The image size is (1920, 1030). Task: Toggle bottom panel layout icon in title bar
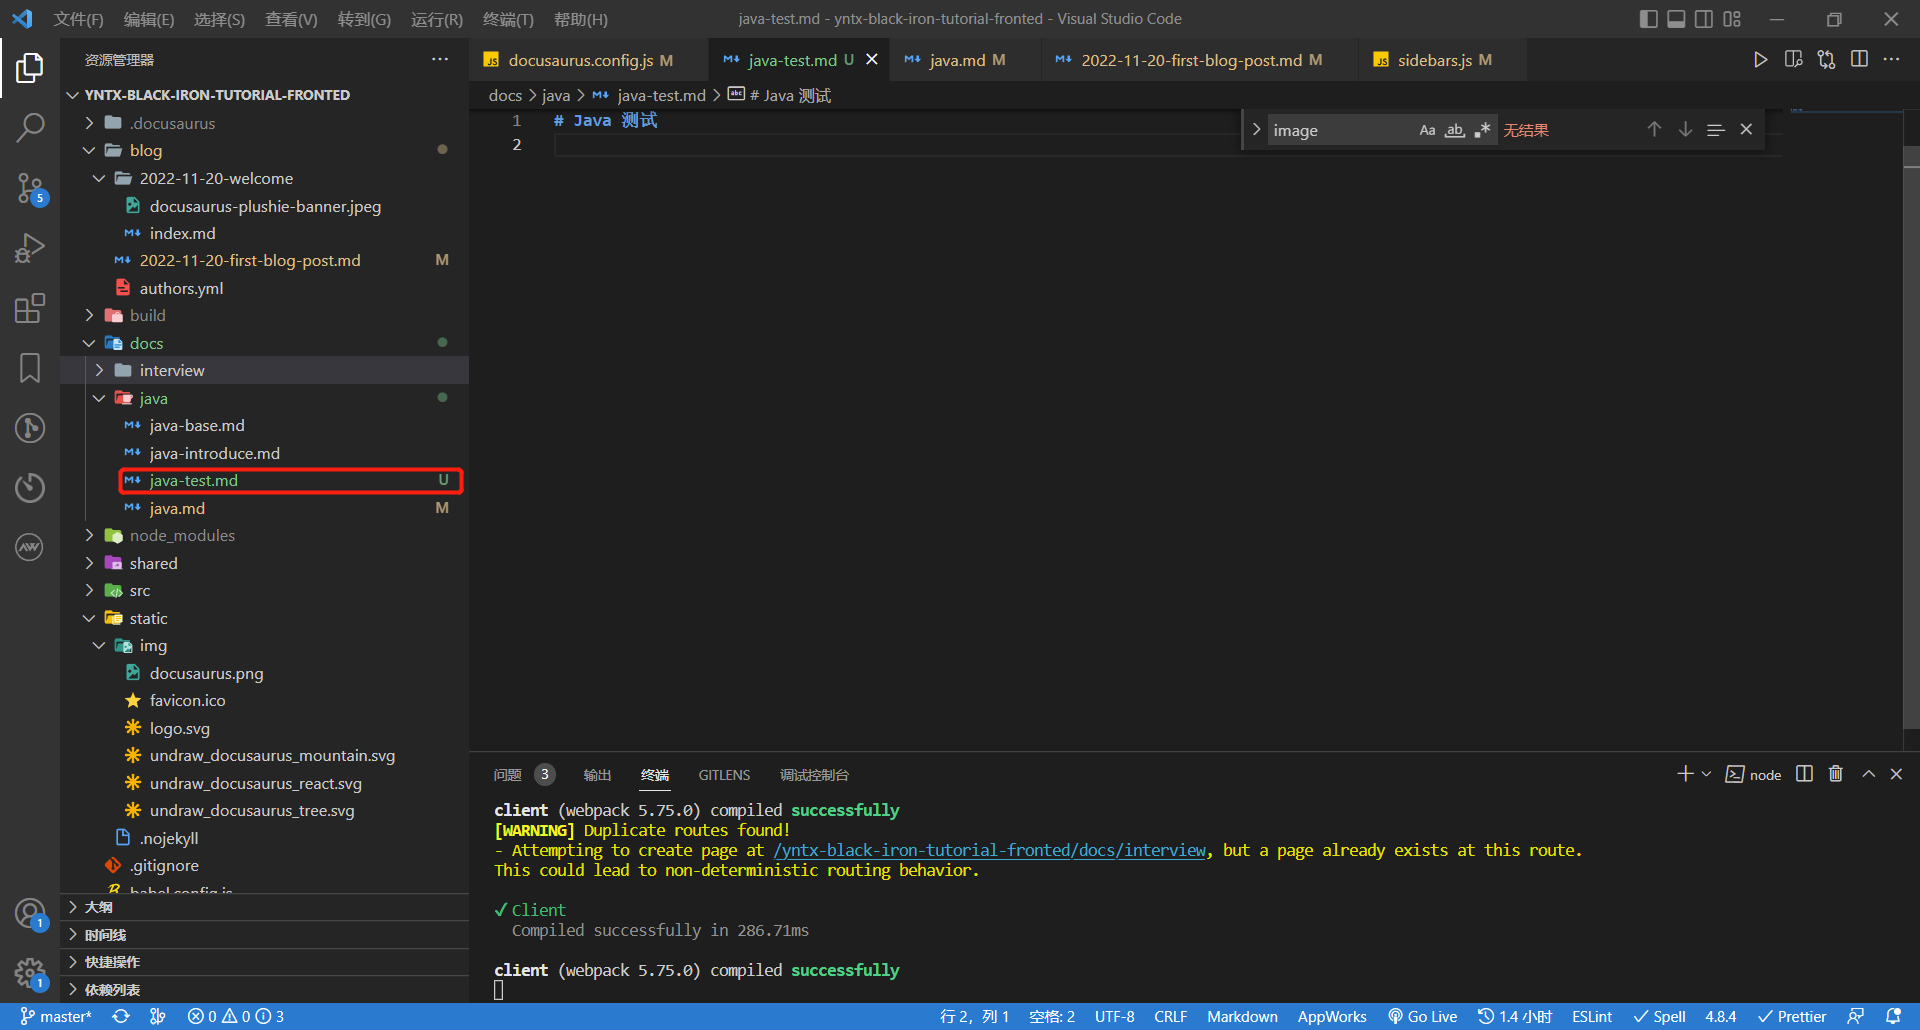1676,19
